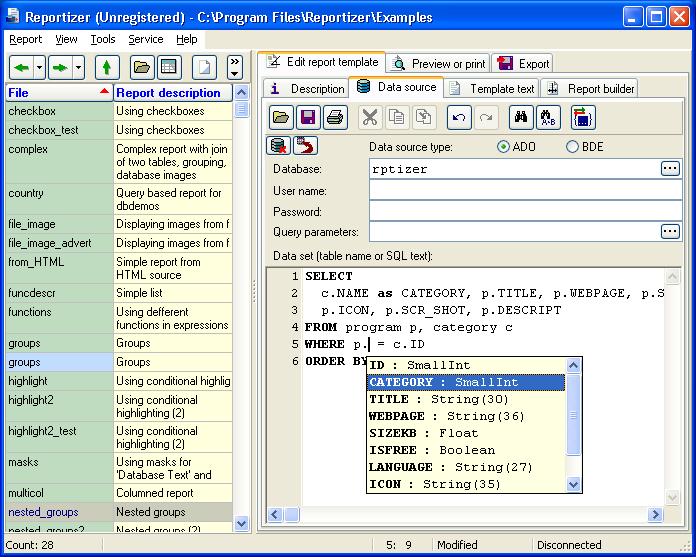This screenshot has height=557, width=696.
Task: Click the Query parameters ellipsis button
Action: click(x=670, y=232)
